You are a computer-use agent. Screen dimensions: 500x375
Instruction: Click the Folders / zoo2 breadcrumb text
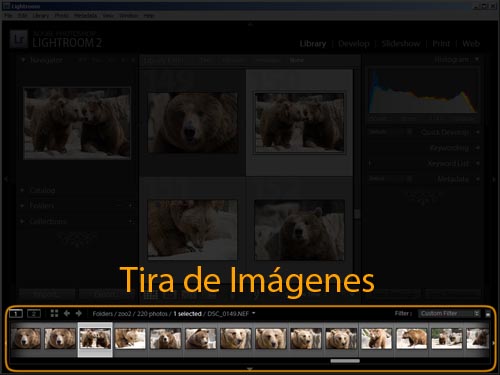click(x=112, y=314)
